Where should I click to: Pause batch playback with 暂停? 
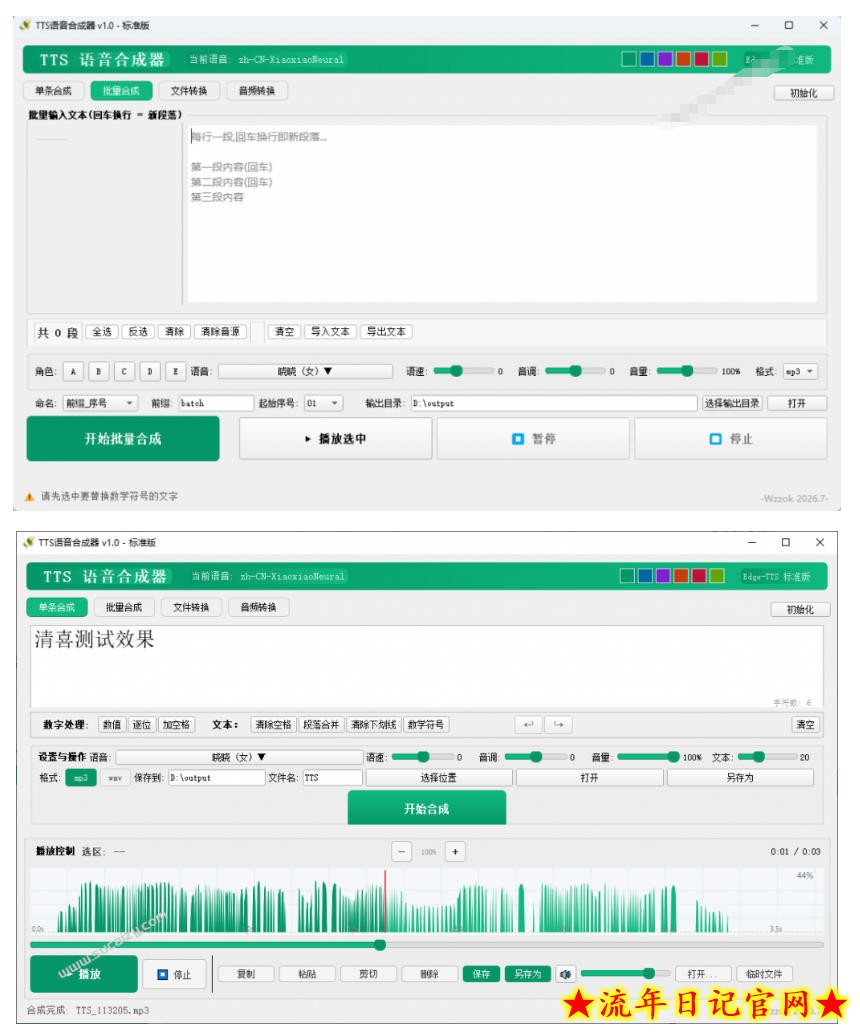(533, 438)
